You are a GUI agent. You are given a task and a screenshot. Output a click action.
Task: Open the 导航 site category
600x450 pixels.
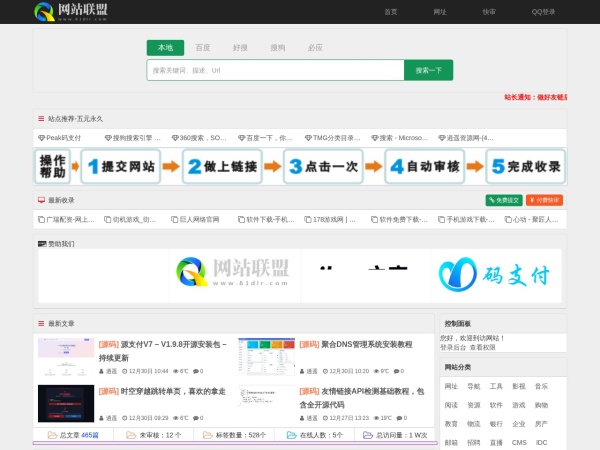pos(474,386)
